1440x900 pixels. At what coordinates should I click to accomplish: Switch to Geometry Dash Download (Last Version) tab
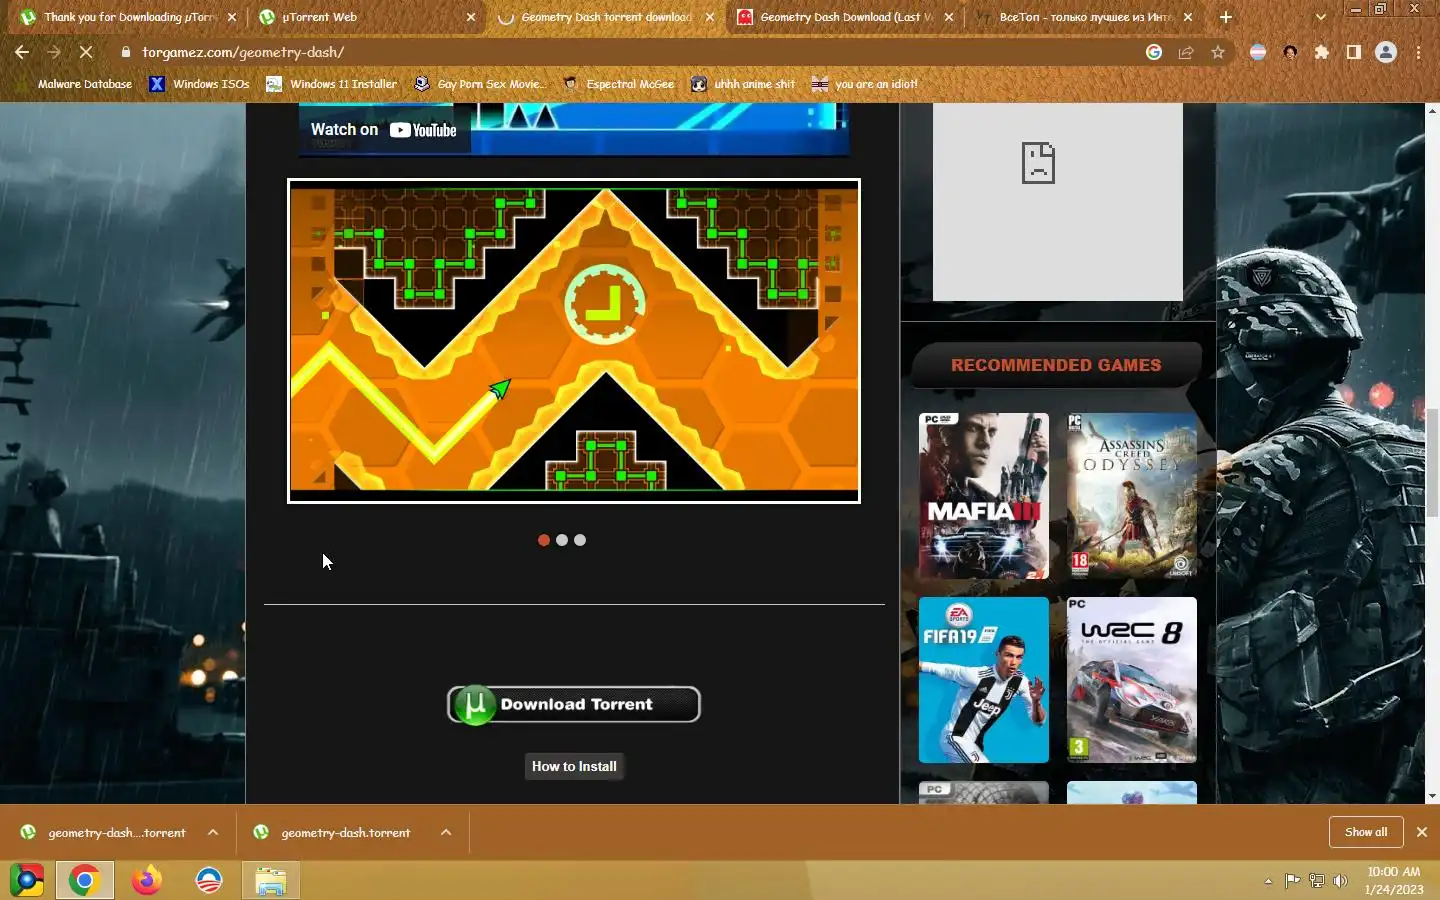(x=845, y=17)
